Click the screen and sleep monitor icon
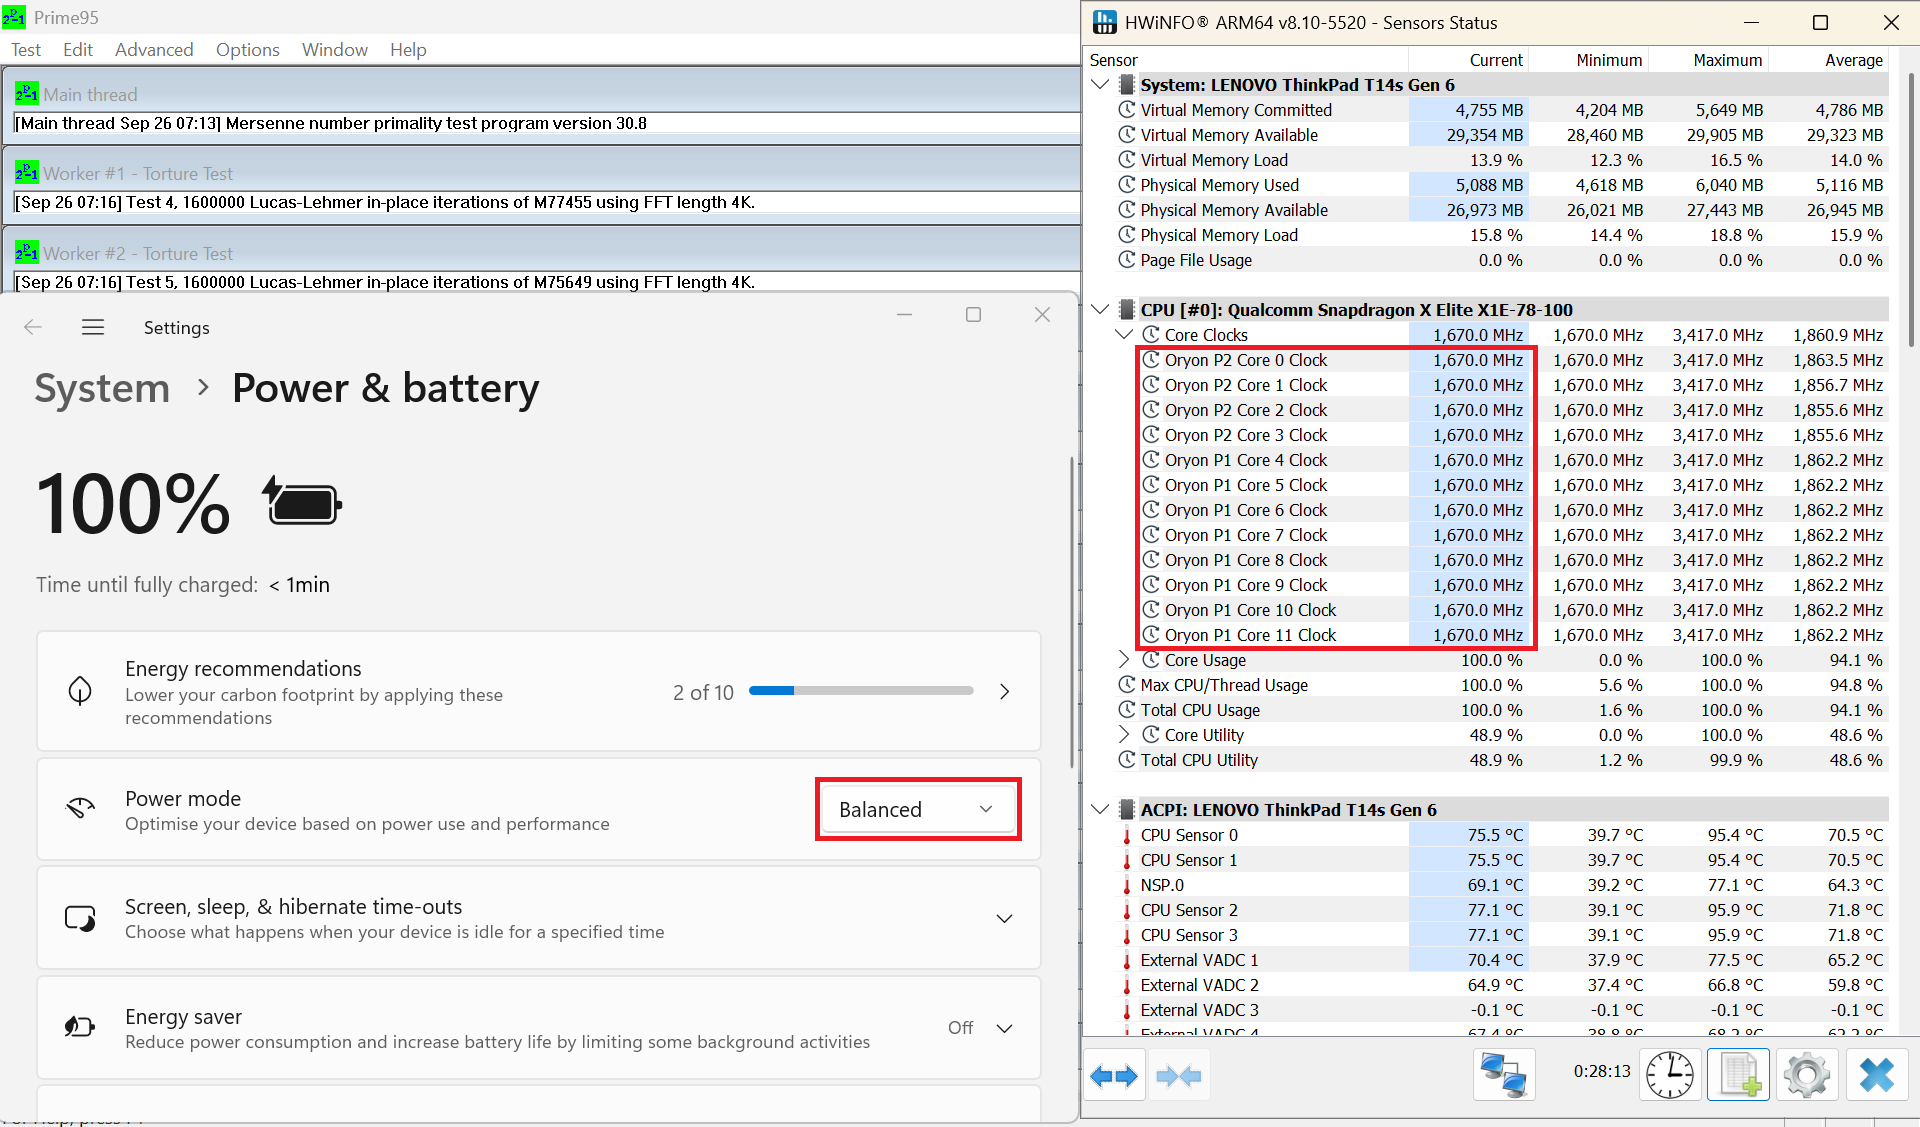This screenshot has height=1127, width=1920. coord(80,918)
